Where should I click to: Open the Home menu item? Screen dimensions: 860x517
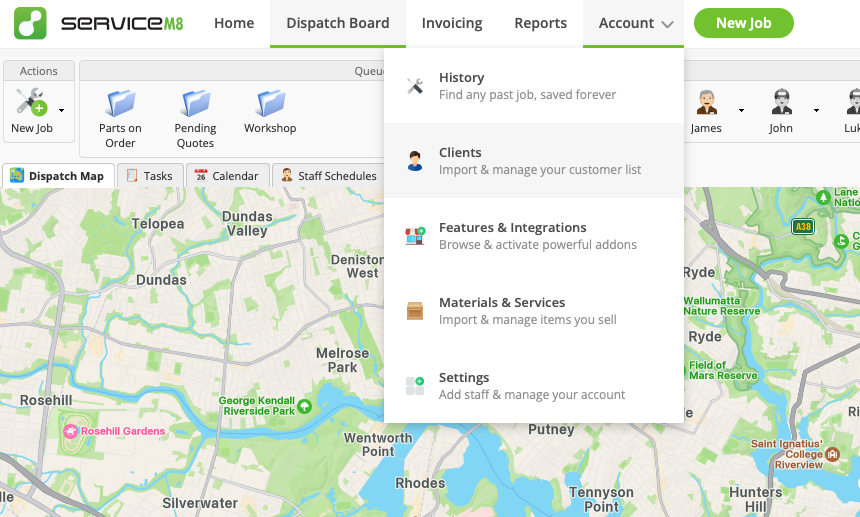coord(234,23)
